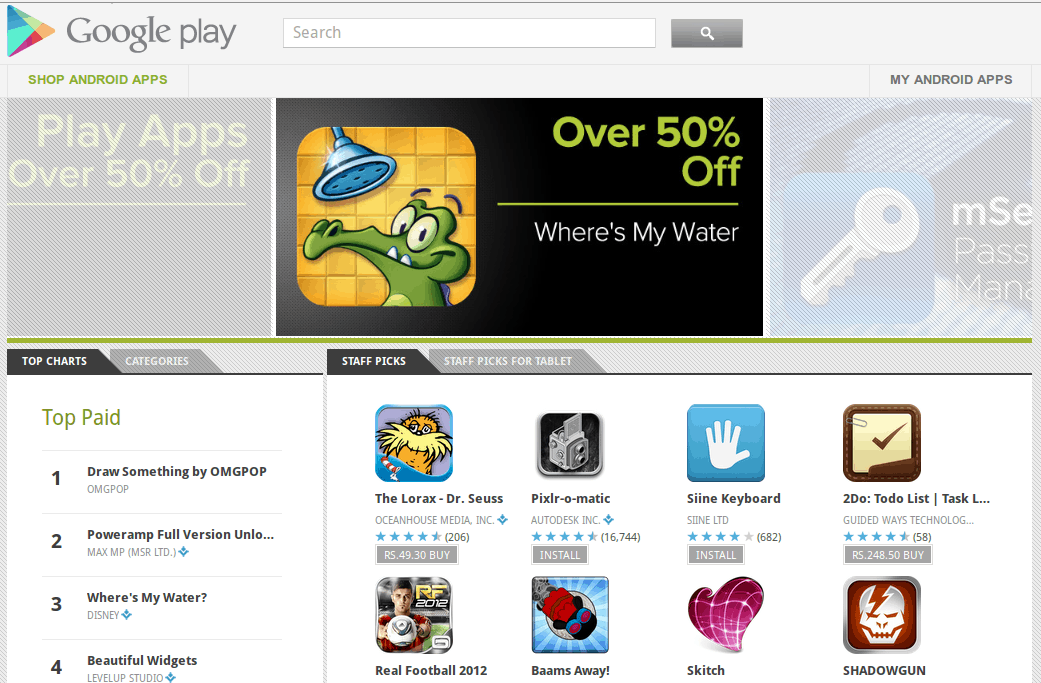Switch to the Categories tab
Image resolution: width=1041 pixels, height=683 pixels.
coord(157,361)
